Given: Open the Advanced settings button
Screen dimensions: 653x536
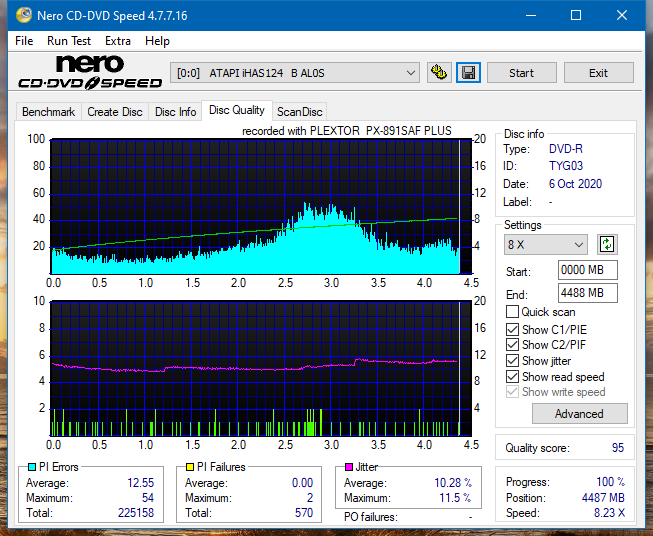Looking at the screenshot, I should click(579, 414).
